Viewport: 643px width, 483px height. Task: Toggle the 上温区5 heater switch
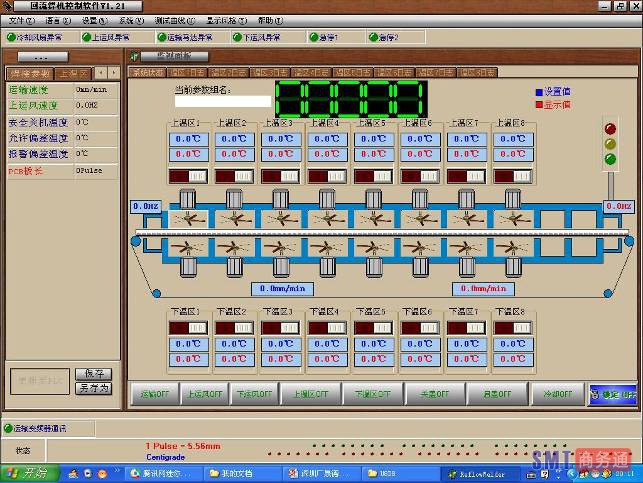click(373, 176)
